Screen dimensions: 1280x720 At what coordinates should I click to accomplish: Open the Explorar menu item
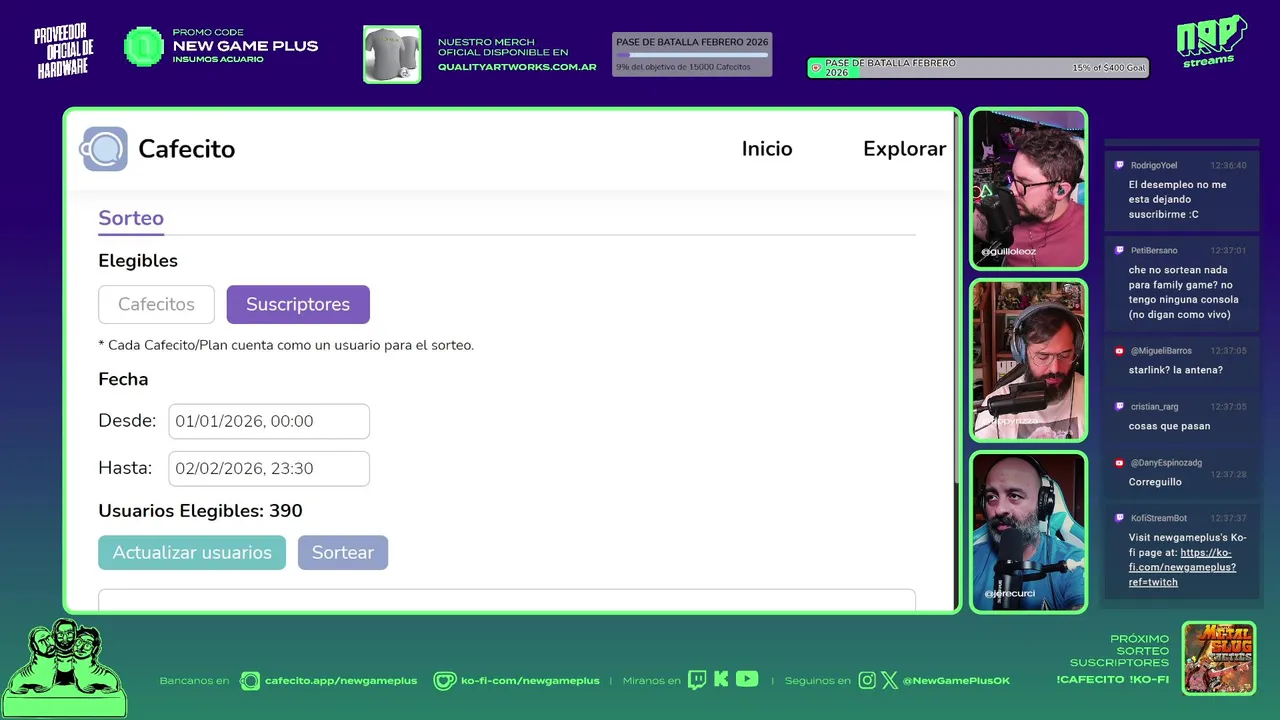[x=904, y=149]
